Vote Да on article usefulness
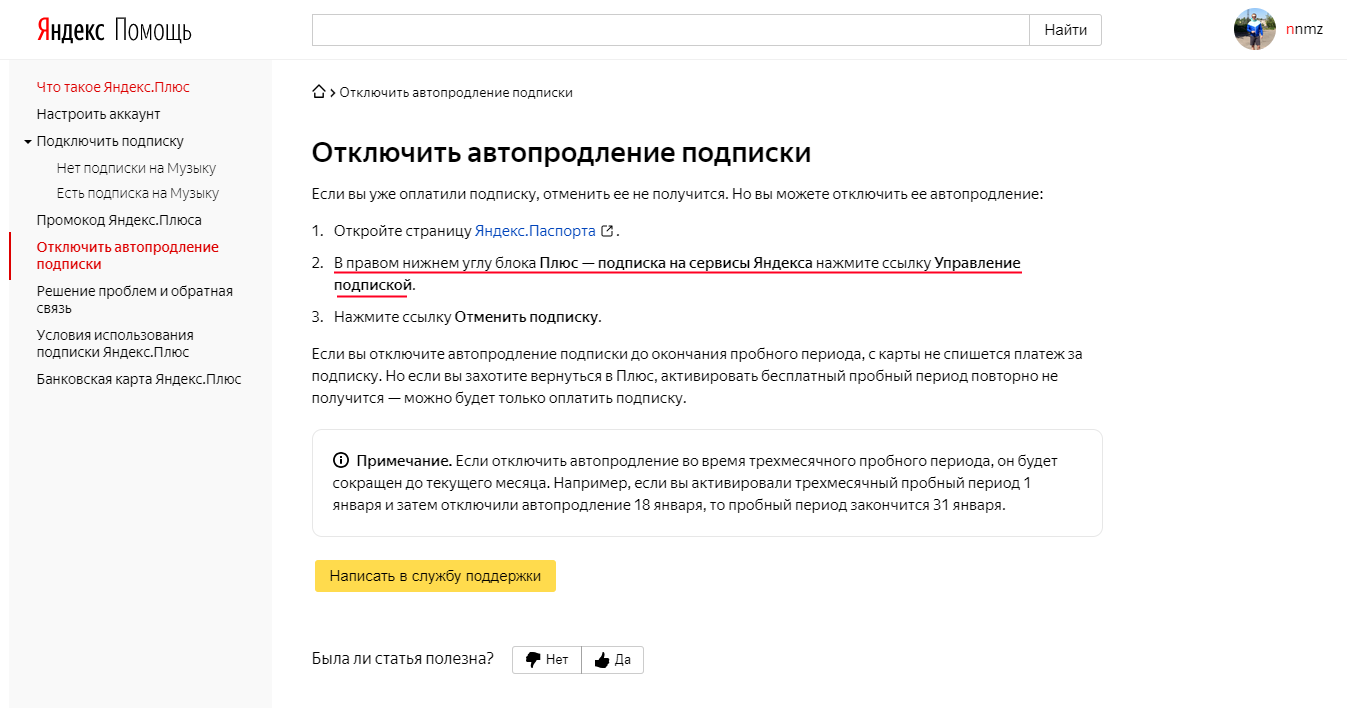The width and height of the screenshot is (1347, 708). [x=613, y=660]
